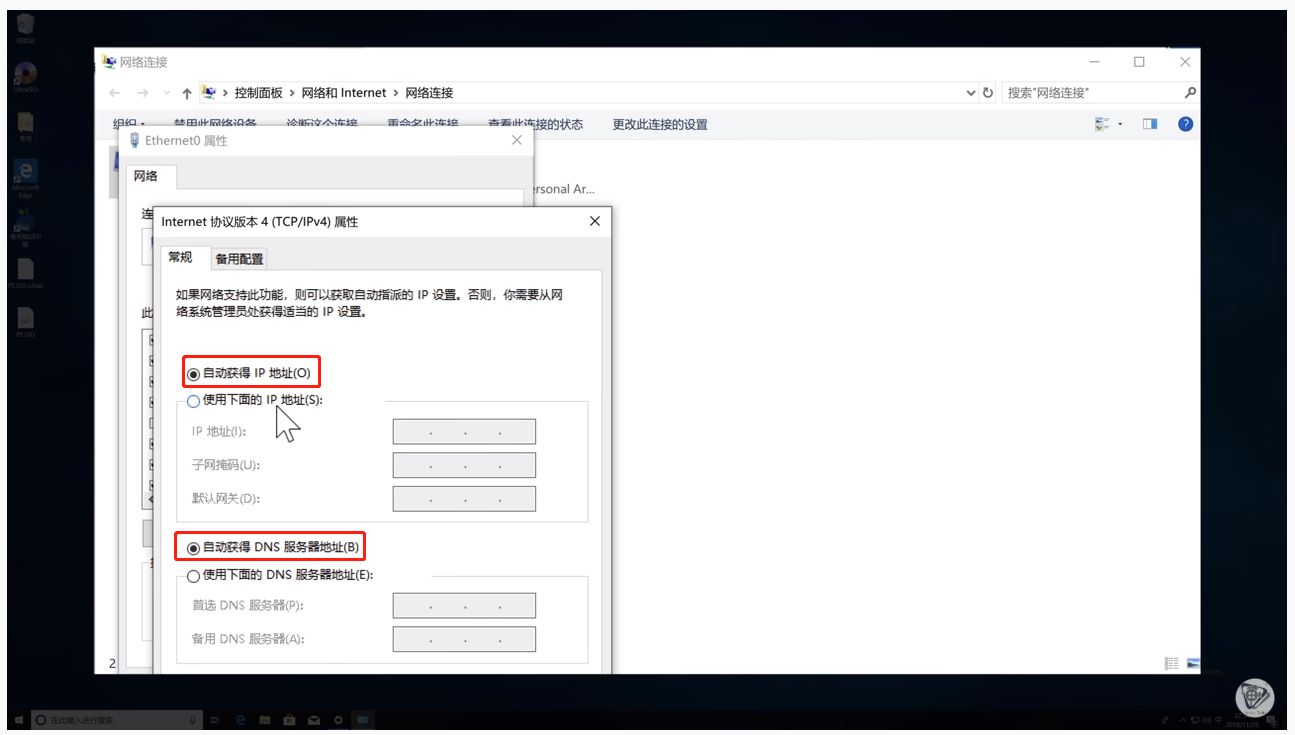This screenshot has height=735, width=1295.
Task: Click the search magnifier icon
Action: coord(1190,93)
